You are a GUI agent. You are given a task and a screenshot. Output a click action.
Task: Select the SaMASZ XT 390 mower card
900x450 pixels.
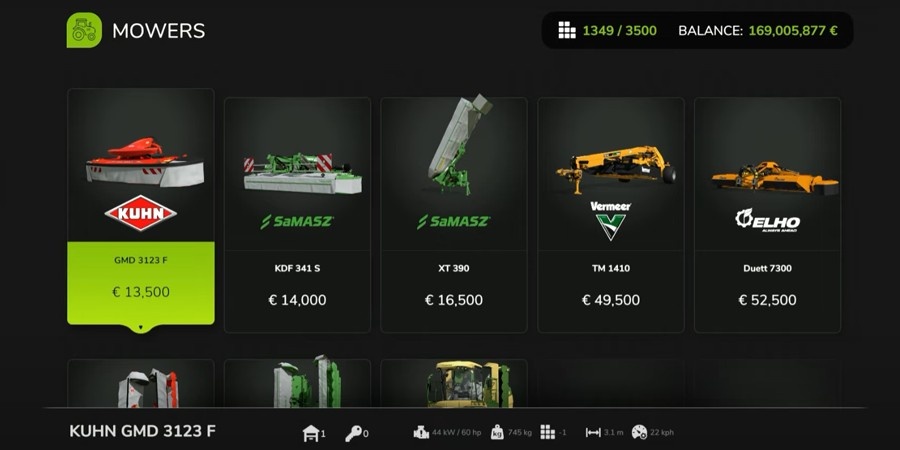tap(454, 215)
